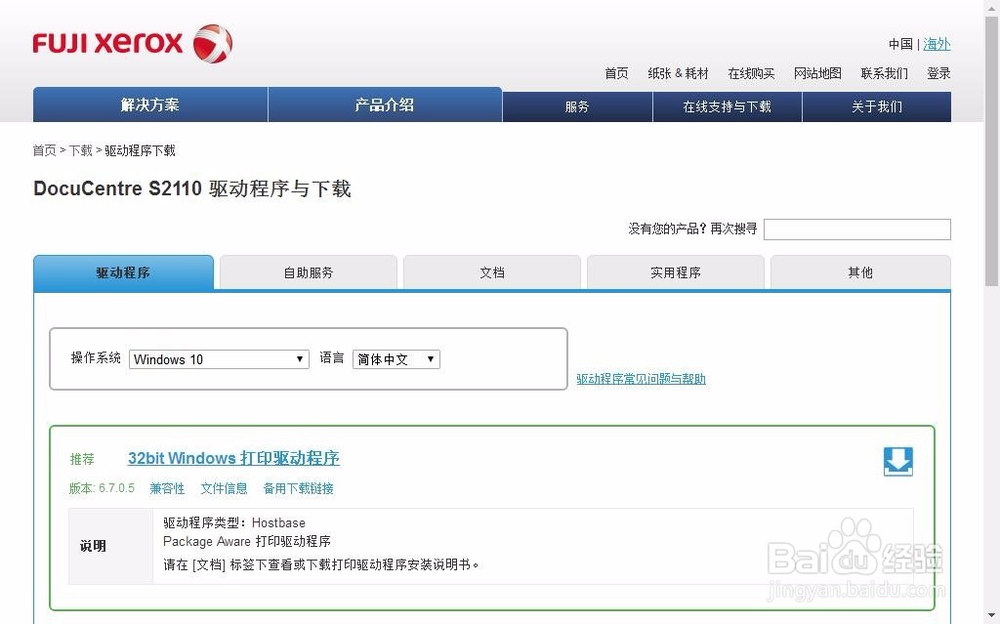Open the 操作系统 Windows 10 dropdown
This screenshot has height=624, width=1000.
pyautogui.click(x=219, y=359)
